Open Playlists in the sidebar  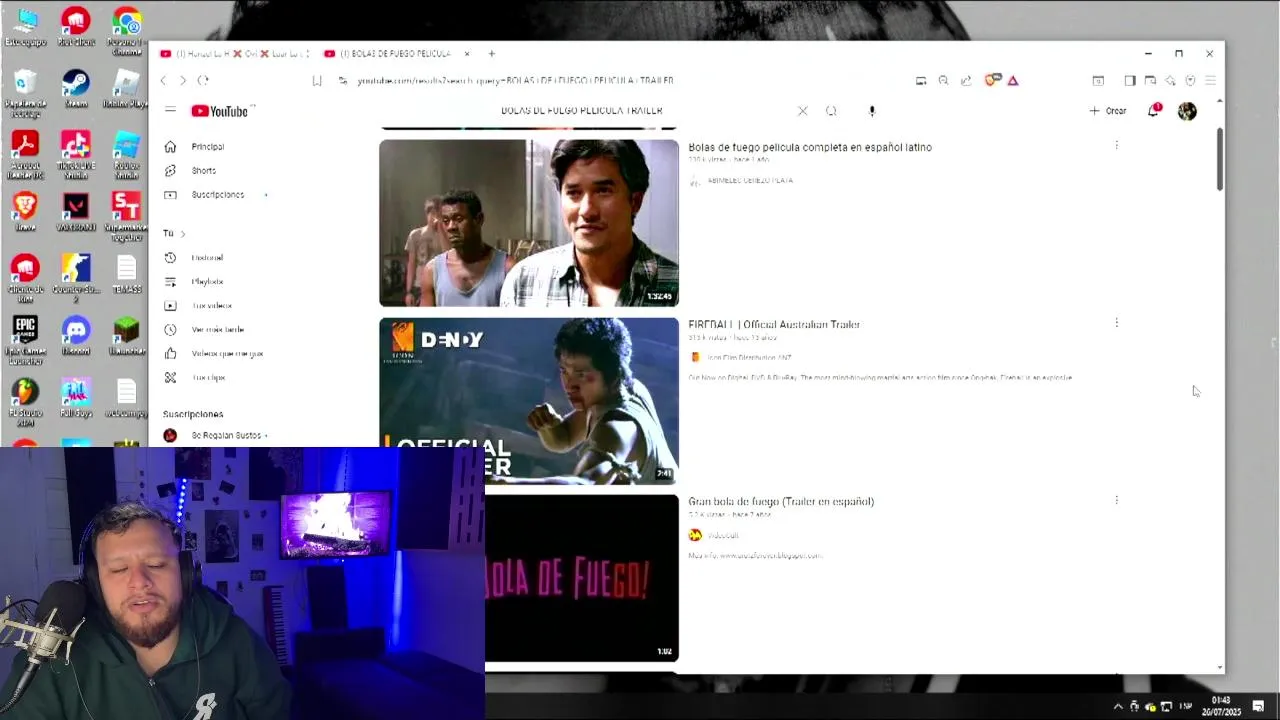207,282
